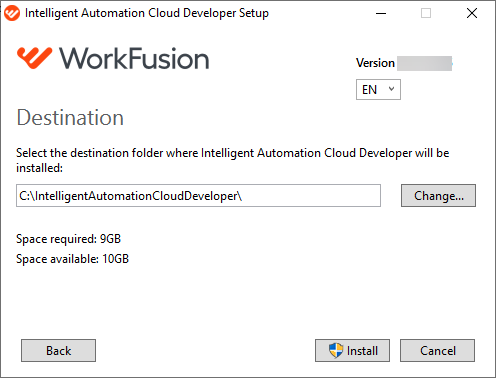The image size is (496, 378).
Task: Minimize the setup window
Action: (x=381, y=13)
